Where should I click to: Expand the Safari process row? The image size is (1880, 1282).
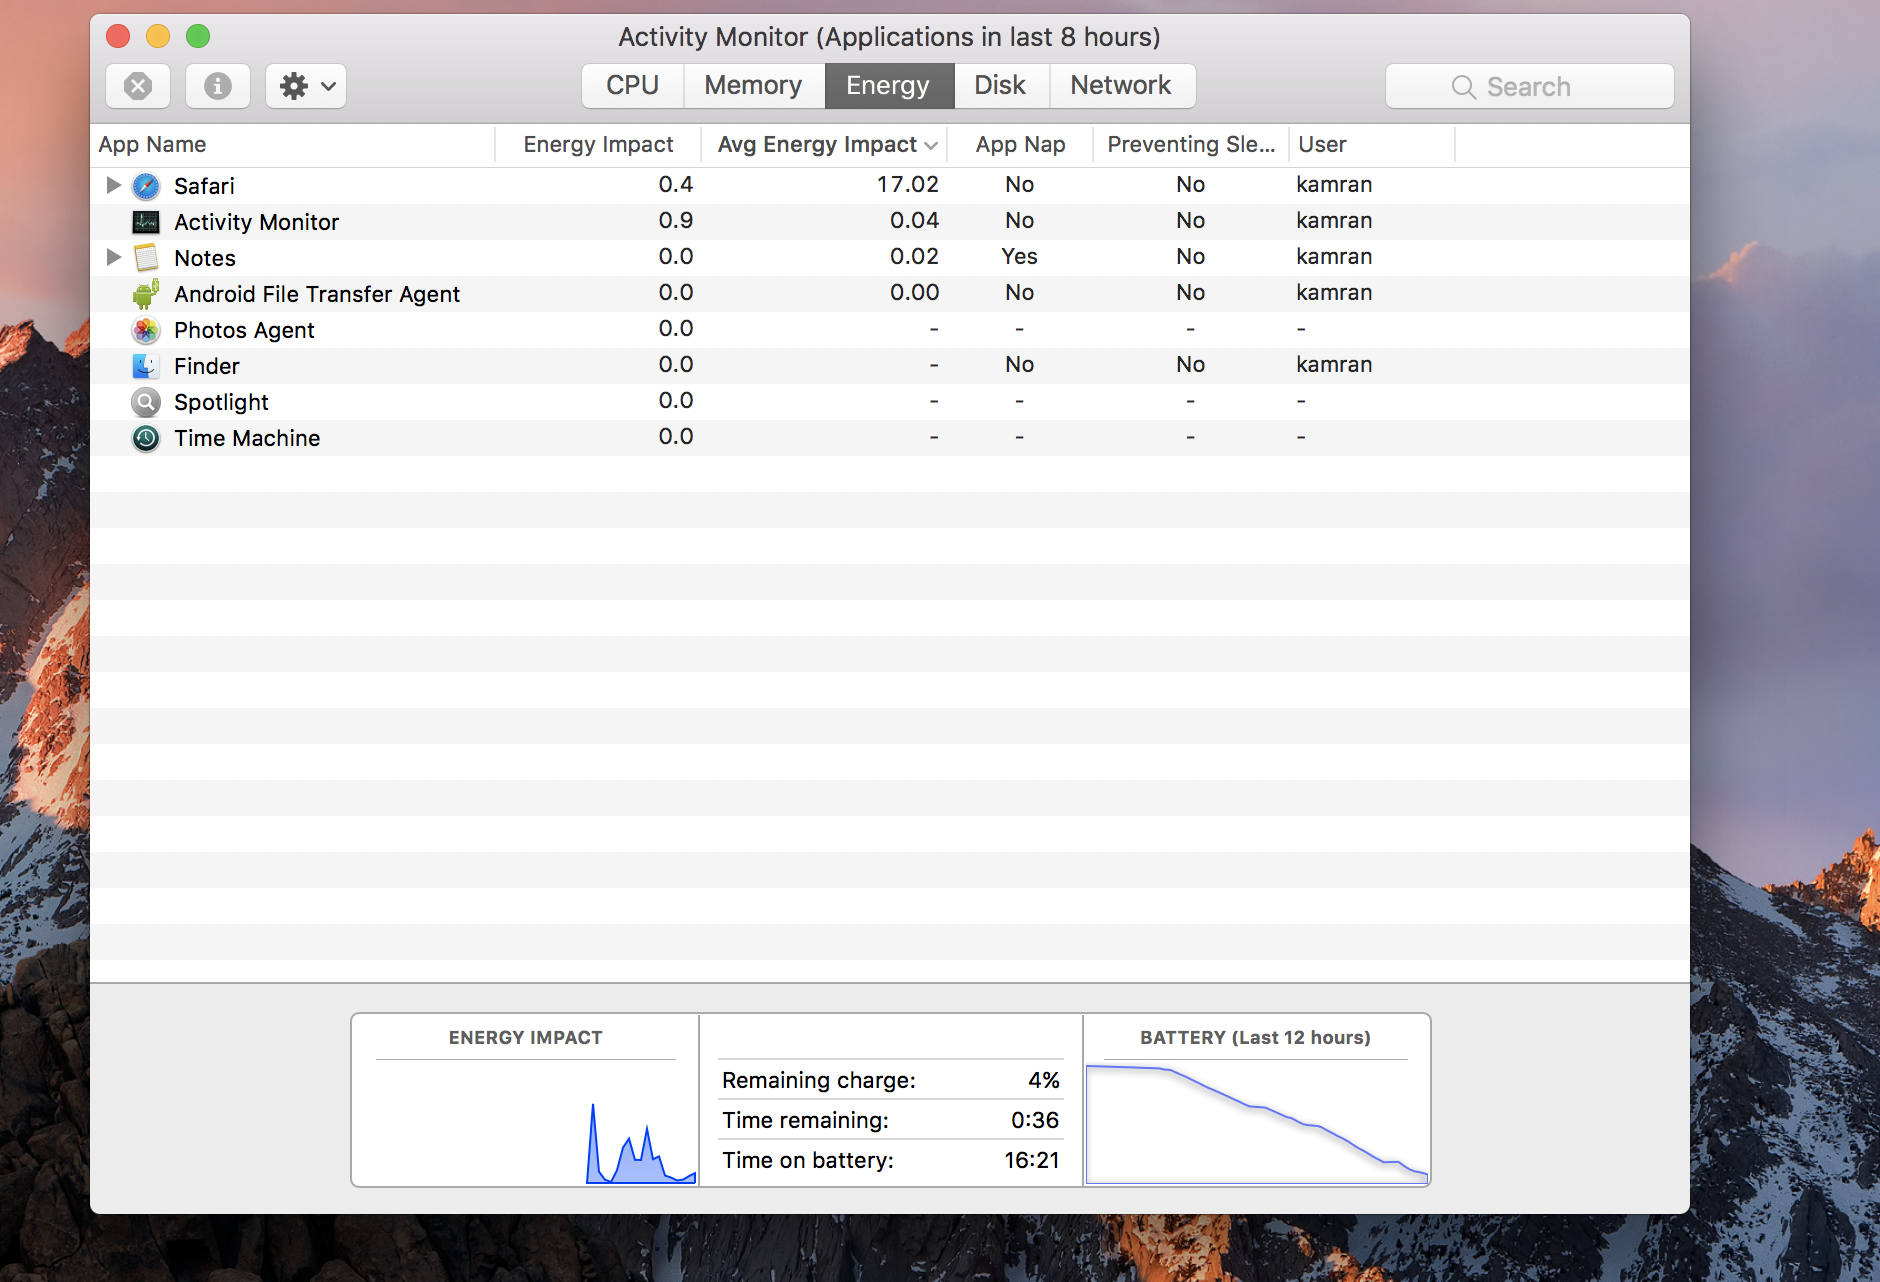113,185
